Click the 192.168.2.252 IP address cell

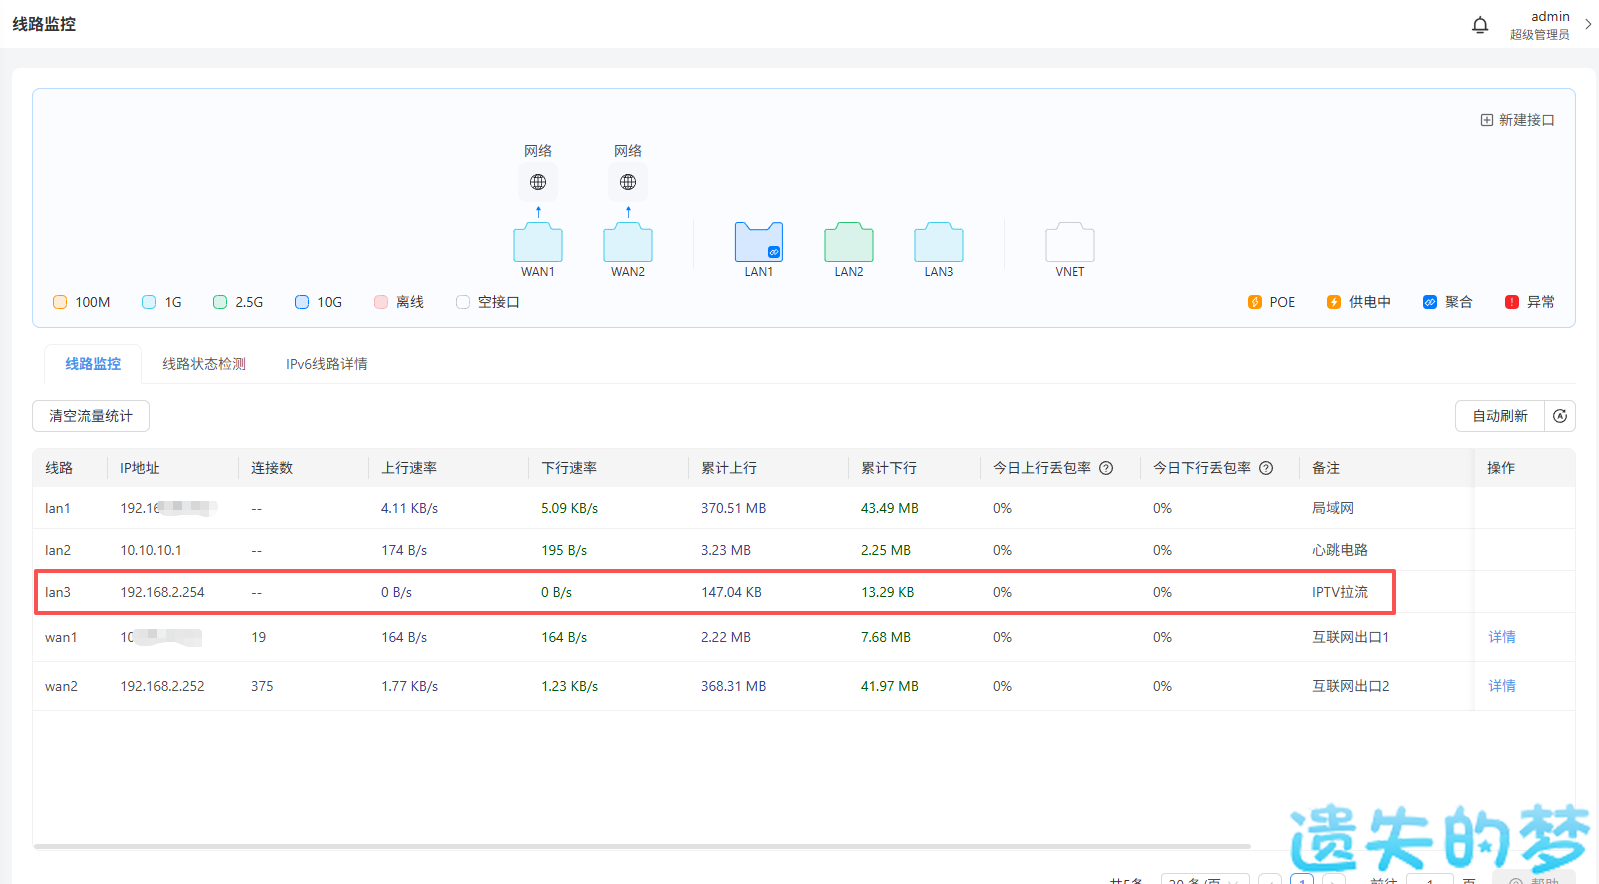(x=162, y=686)
